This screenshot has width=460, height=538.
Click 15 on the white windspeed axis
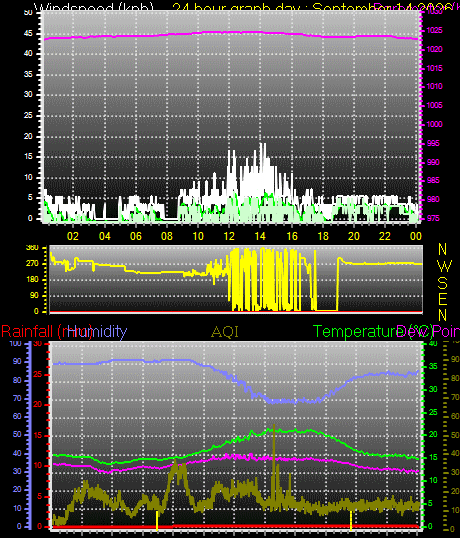28,156
